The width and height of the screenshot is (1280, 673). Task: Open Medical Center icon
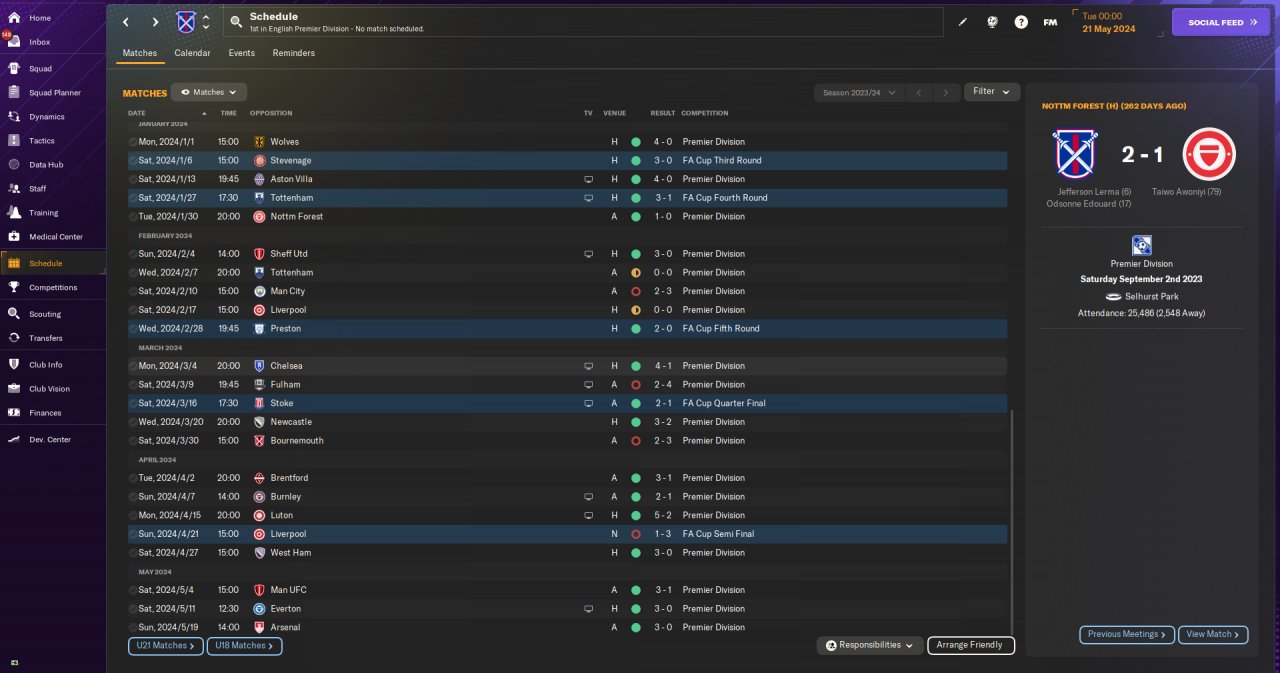(x=14, y=237)
